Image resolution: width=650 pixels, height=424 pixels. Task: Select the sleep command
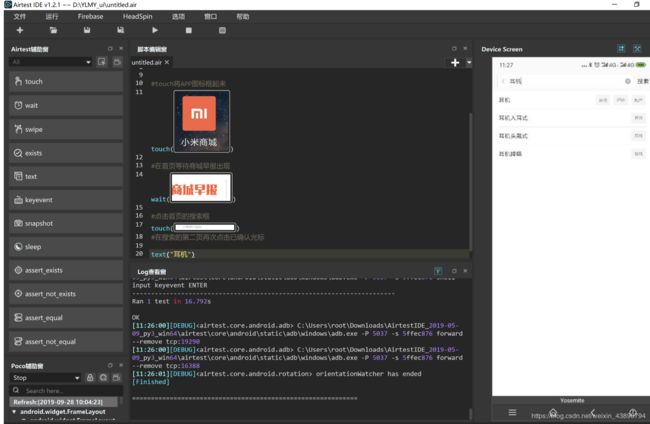coord(66,247)
